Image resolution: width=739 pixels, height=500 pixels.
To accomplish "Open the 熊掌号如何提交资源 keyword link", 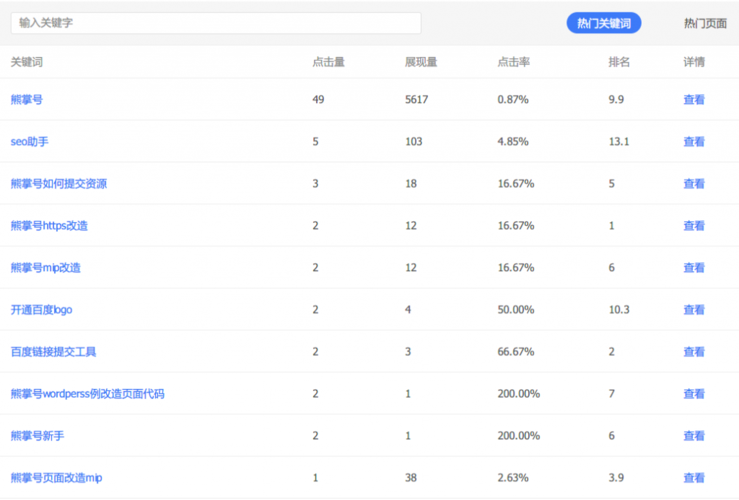I will click(x=59, y=183).
